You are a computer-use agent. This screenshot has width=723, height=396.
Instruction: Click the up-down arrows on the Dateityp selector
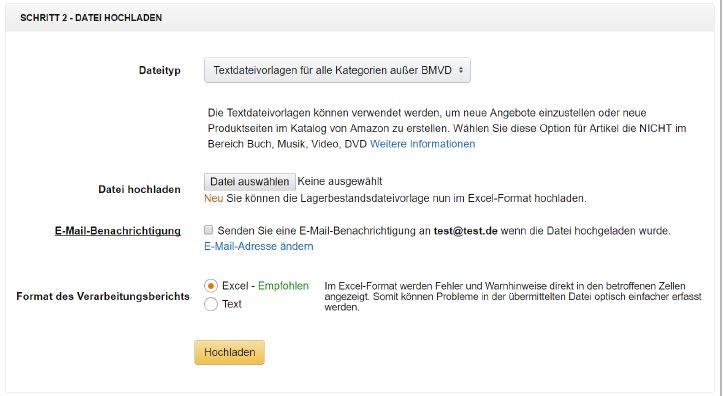pos(461,71)
